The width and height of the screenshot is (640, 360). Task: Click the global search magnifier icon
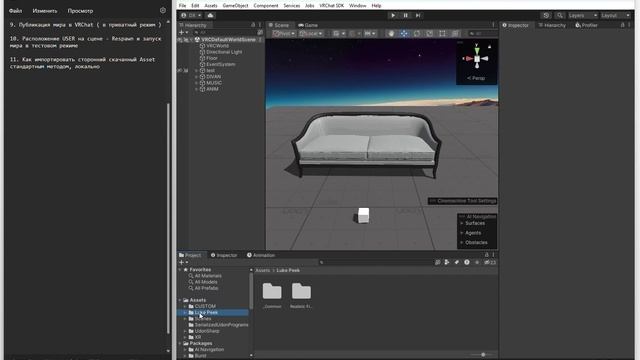[x=560, y=16]
